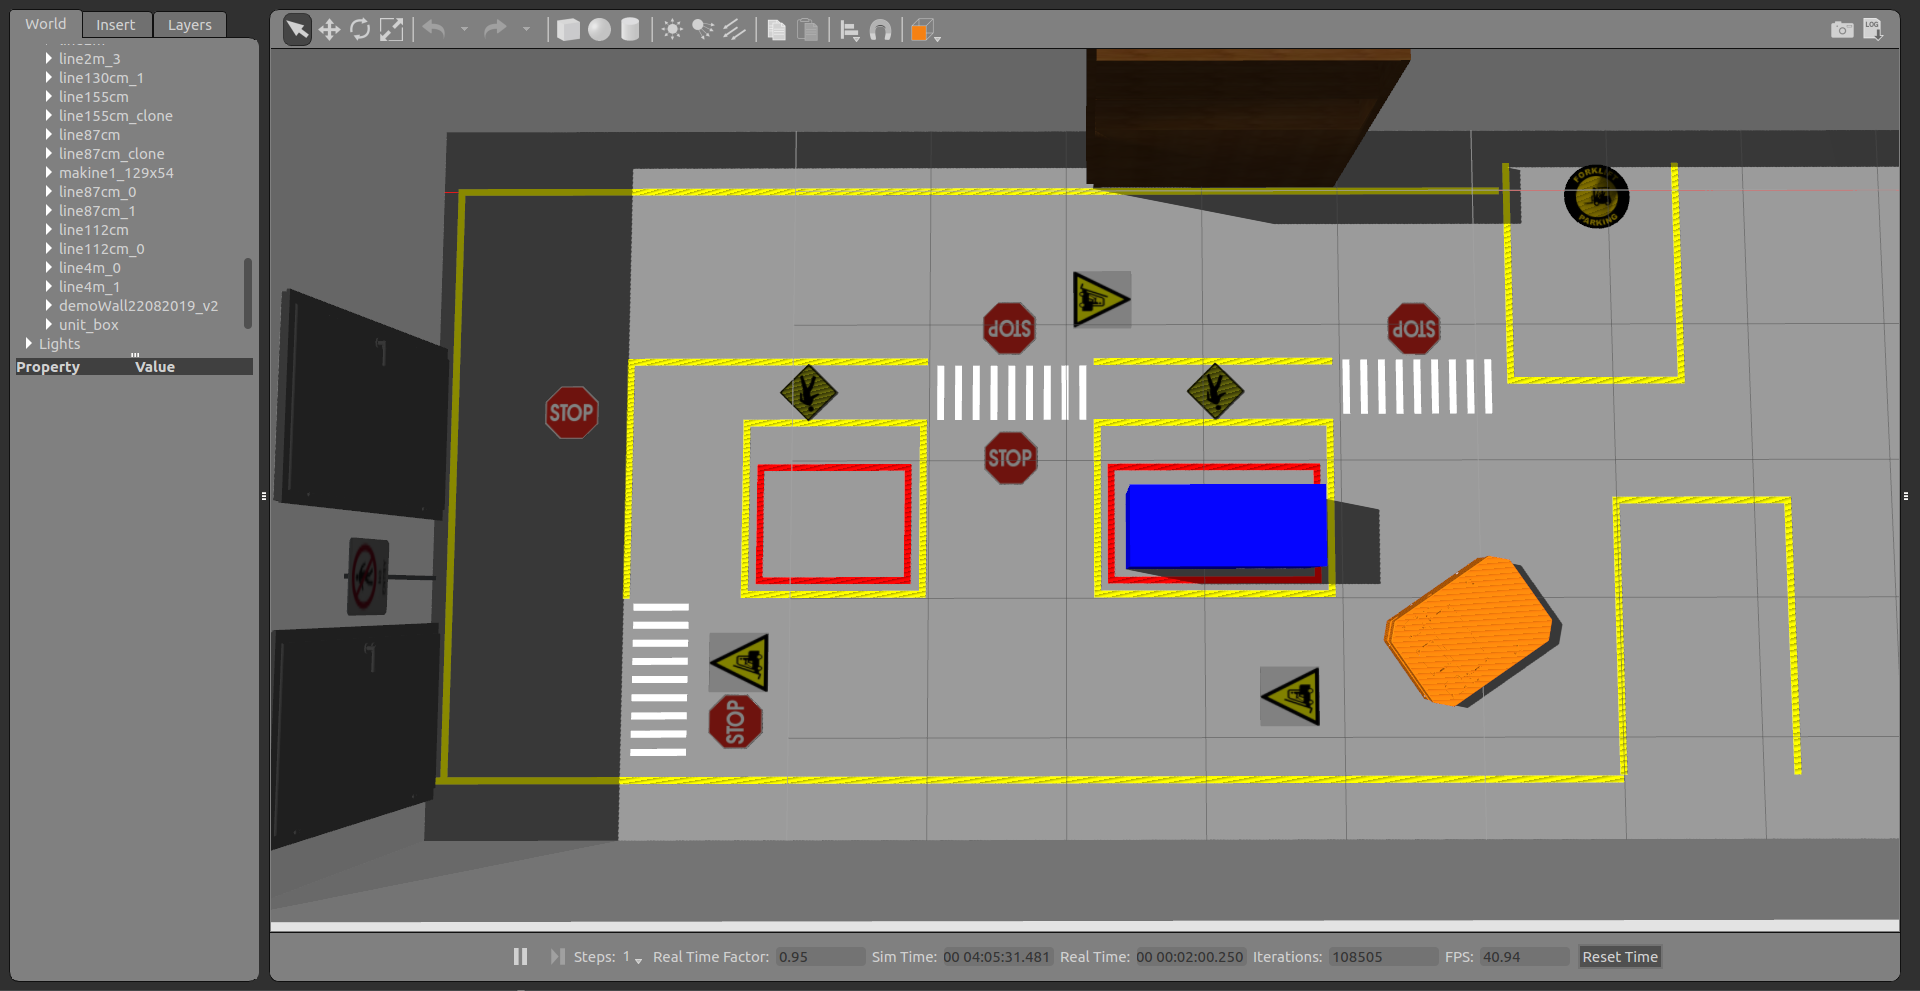Open the view angle dropdown

926,30
